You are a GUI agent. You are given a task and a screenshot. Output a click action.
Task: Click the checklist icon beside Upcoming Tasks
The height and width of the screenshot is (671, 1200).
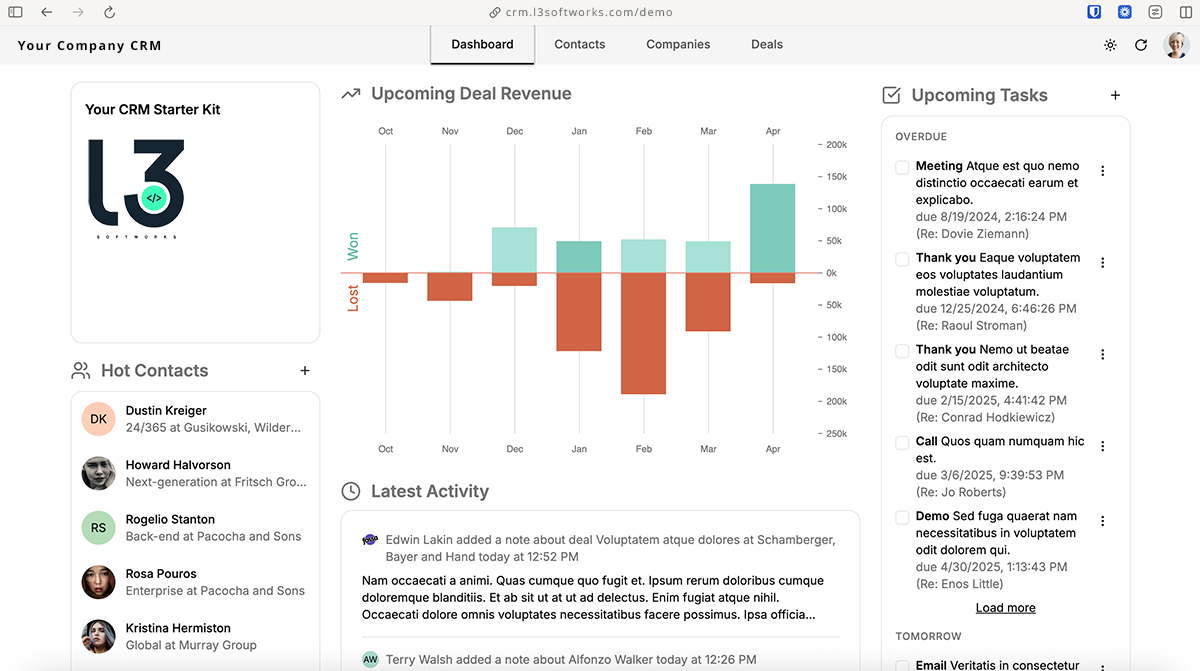click(890, 95)
